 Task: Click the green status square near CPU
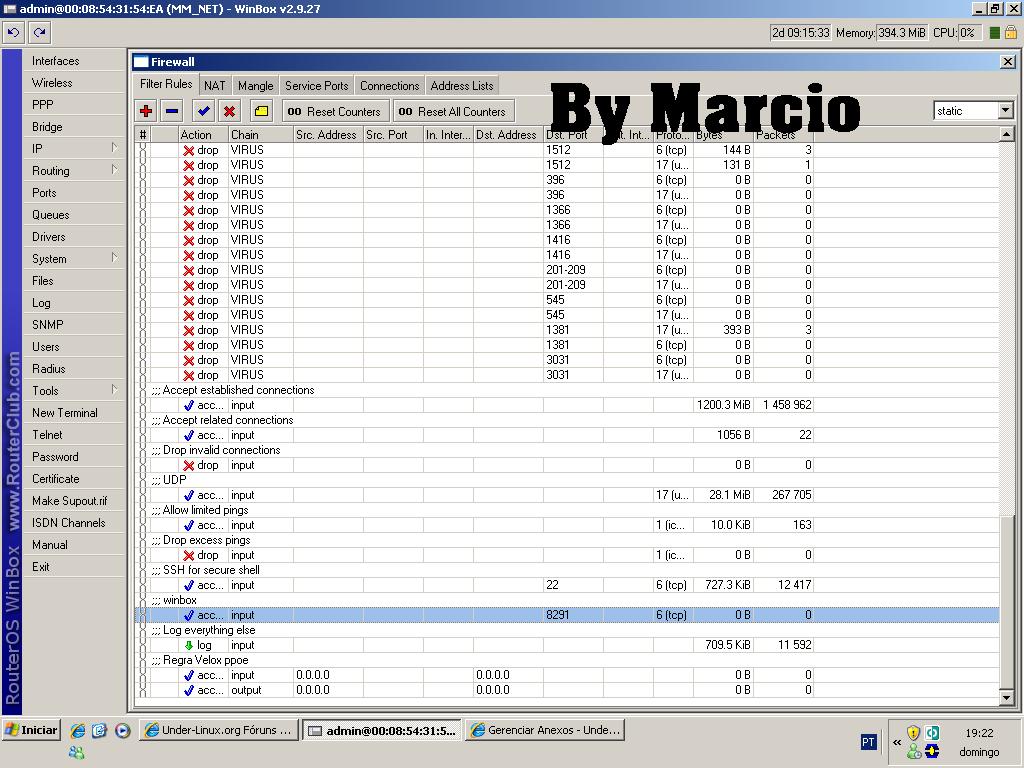click(x=995, y=33)
